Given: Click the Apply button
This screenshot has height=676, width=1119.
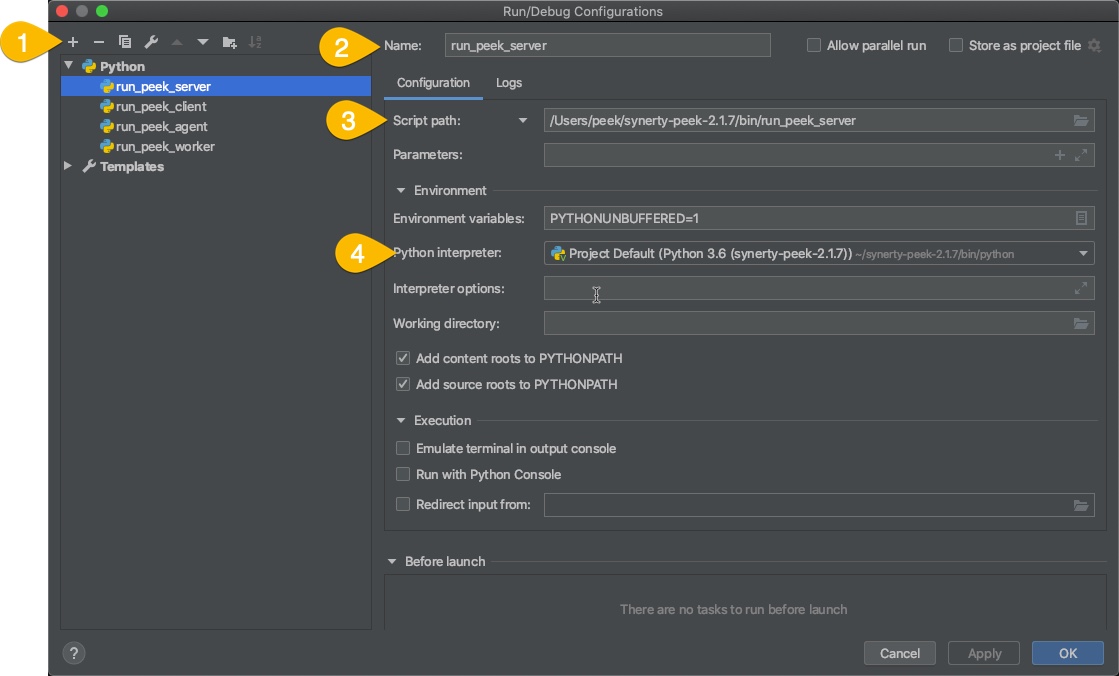Looking at the screenshot, I should pyautogui.click(x=984, y=653).
